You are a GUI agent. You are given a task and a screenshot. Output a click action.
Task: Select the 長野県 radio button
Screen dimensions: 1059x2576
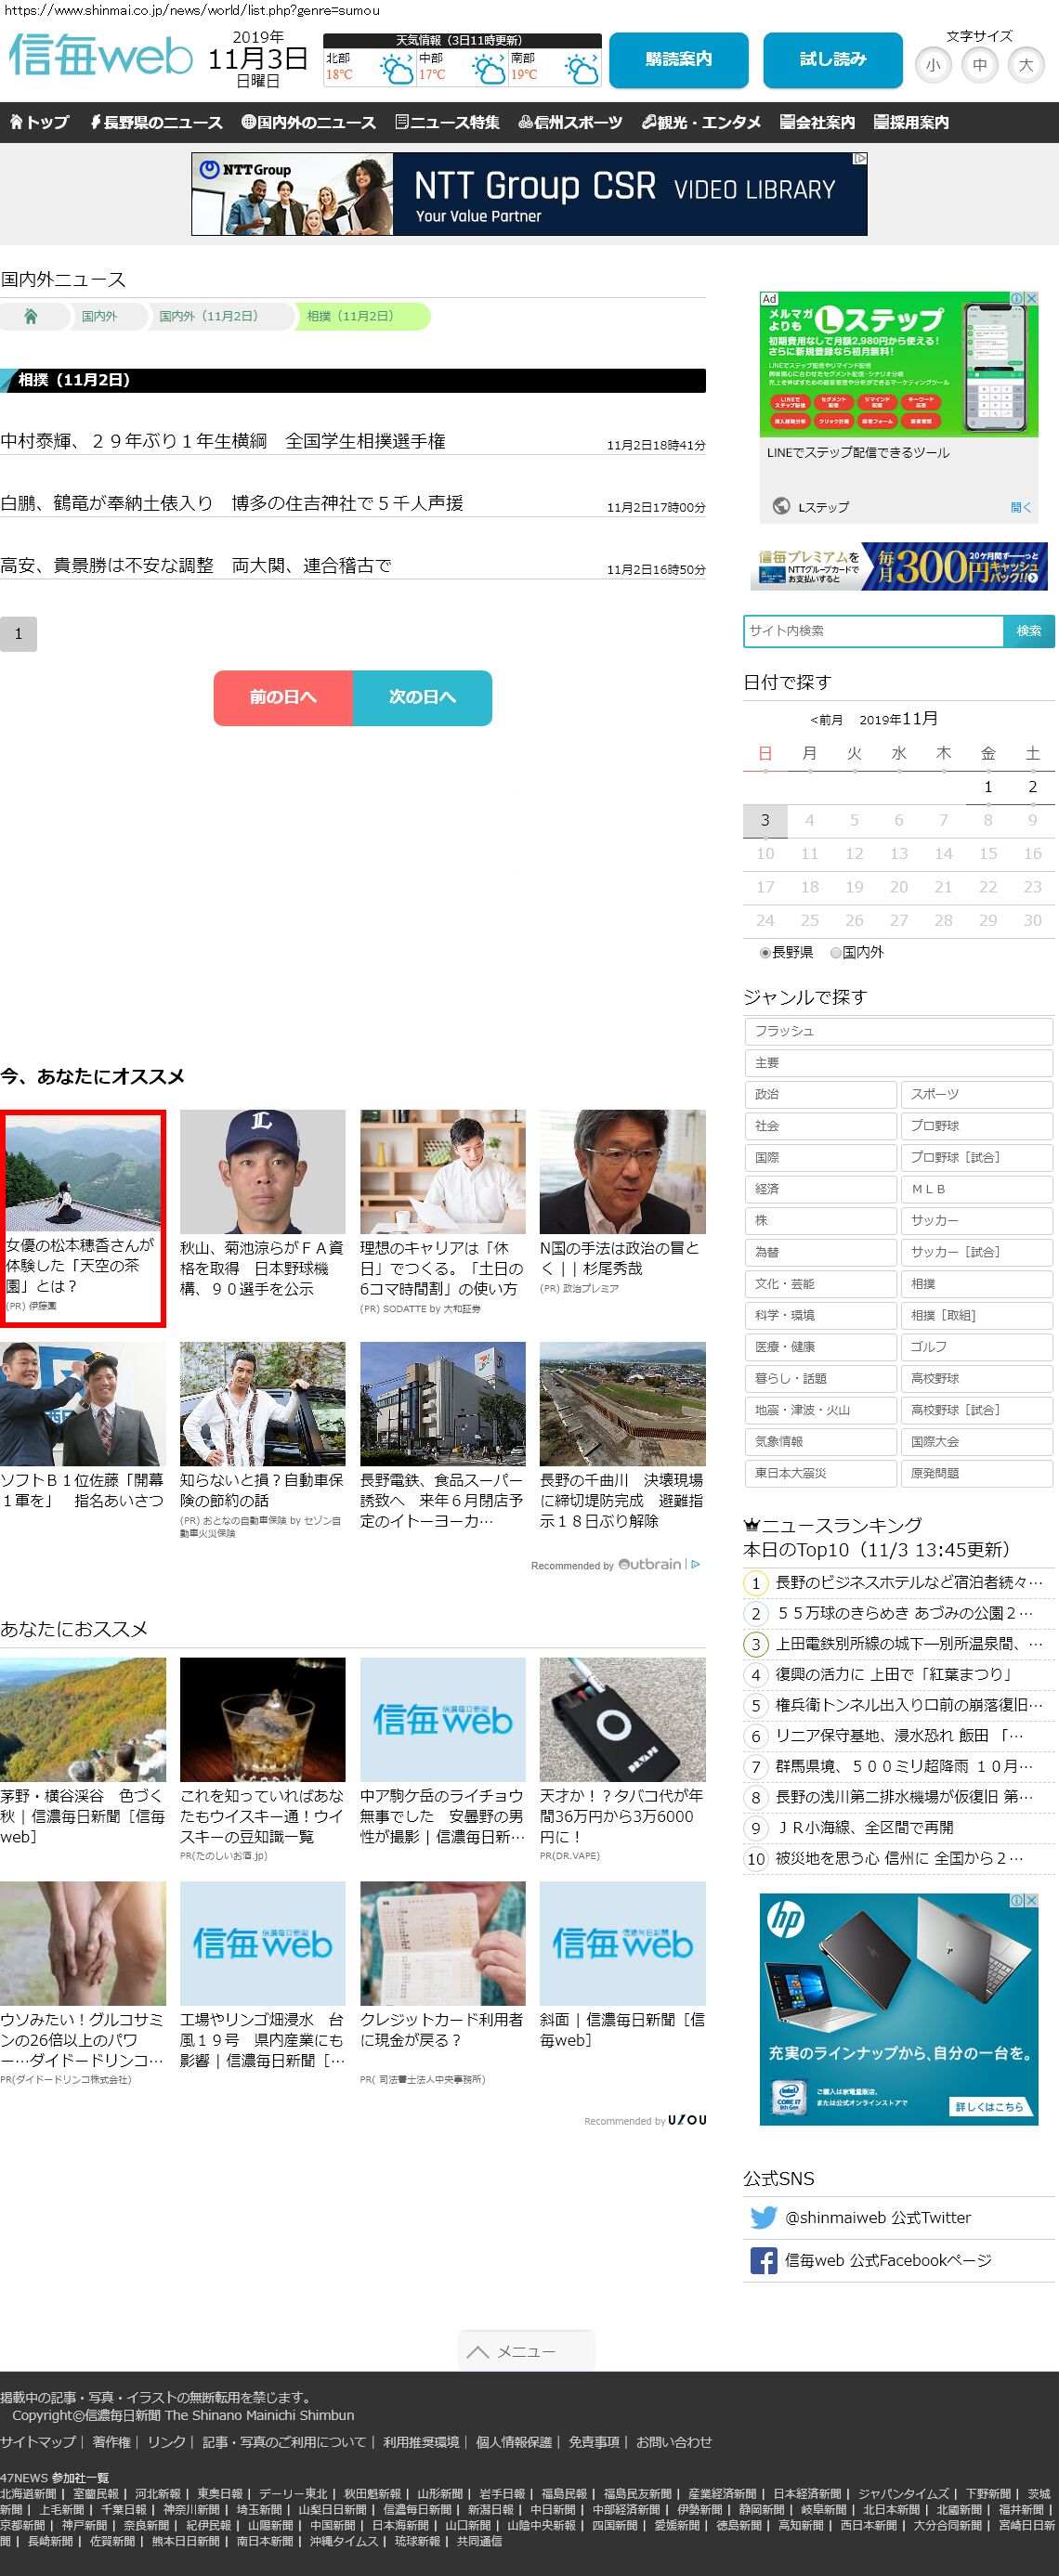(x=766, y=953)
